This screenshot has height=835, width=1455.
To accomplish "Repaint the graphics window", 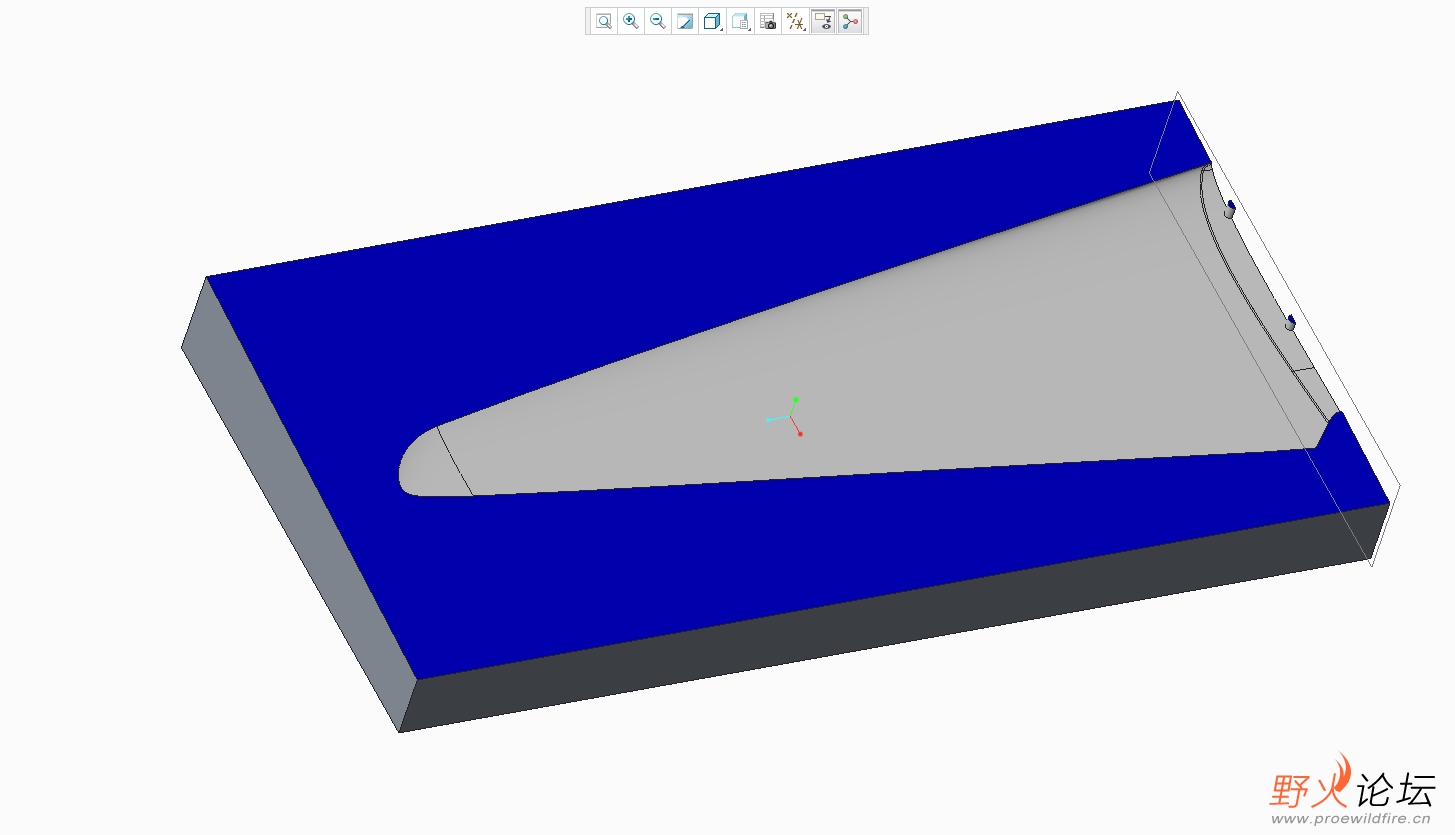I will [x=685, y=21].
